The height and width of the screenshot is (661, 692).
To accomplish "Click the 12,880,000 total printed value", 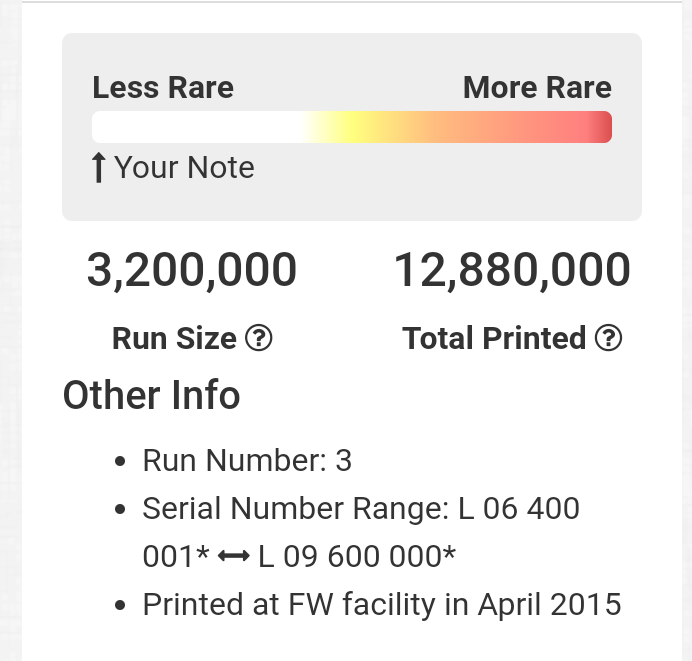I will pos(512,271).
